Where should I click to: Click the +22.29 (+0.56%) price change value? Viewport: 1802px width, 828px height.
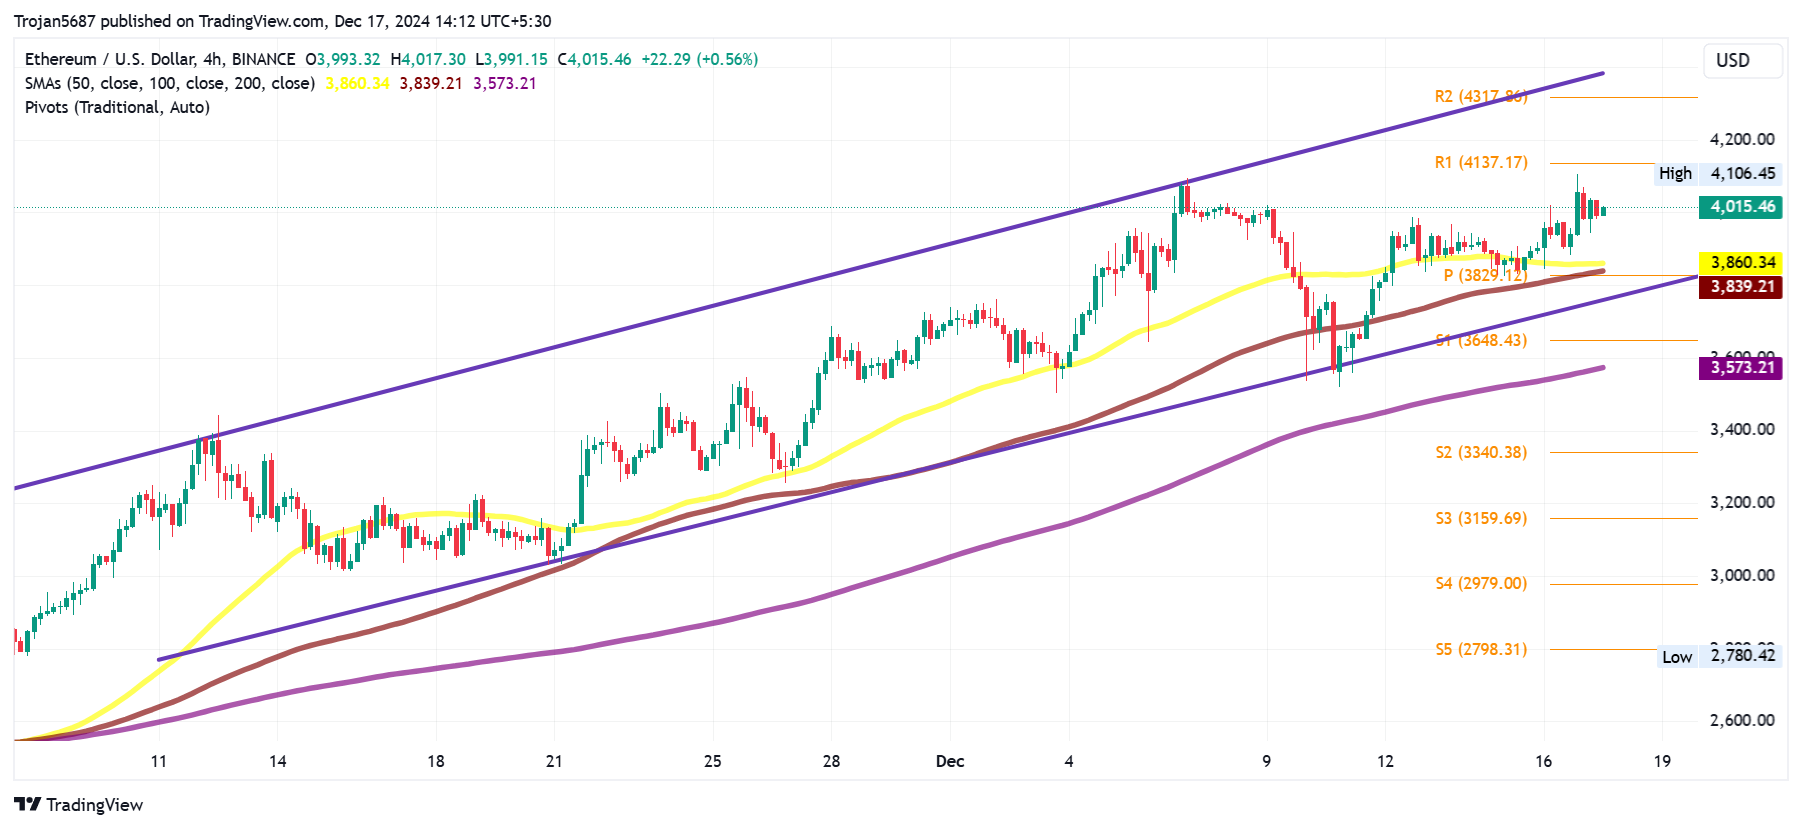pos(700,59)
